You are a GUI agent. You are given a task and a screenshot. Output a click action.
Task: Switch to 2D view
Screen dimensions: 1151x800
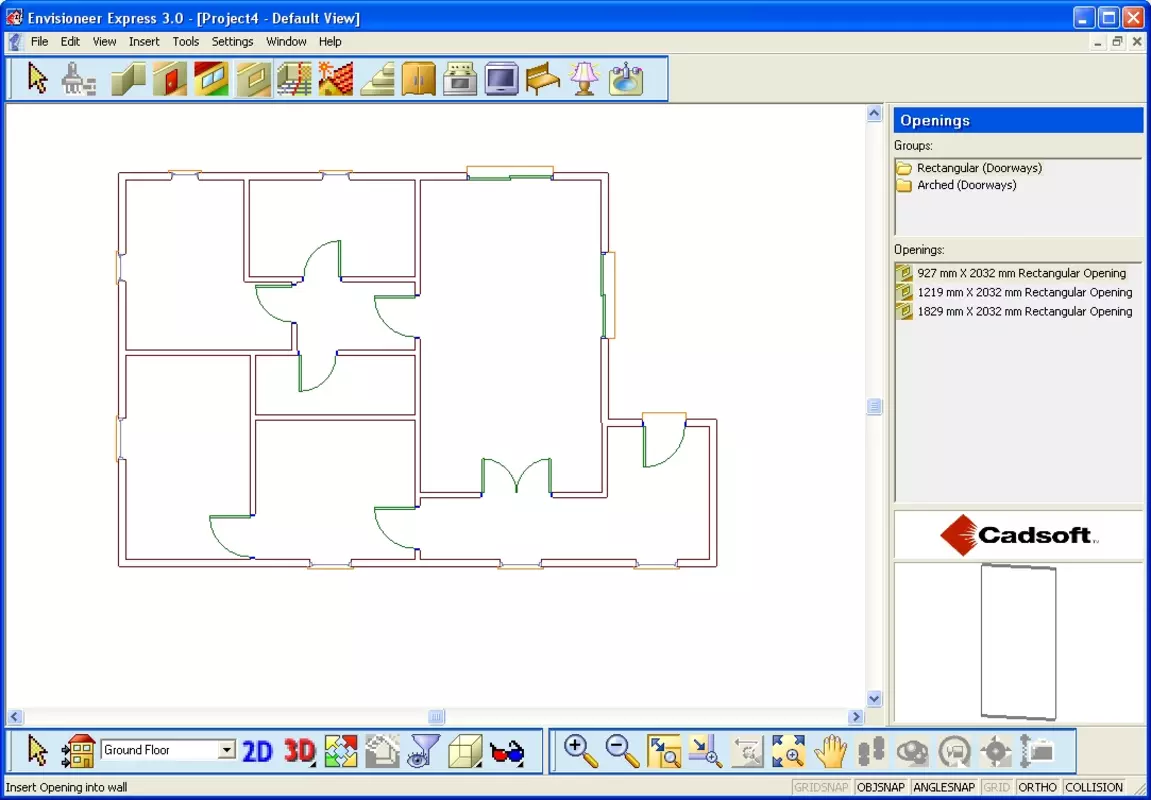point(257,751)
